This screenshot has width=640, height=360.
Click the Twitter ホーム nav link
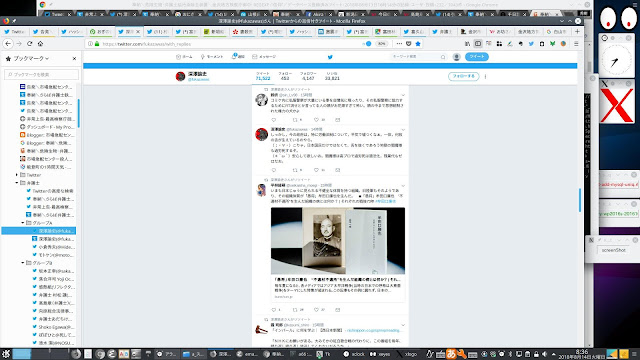click(184, 57)
